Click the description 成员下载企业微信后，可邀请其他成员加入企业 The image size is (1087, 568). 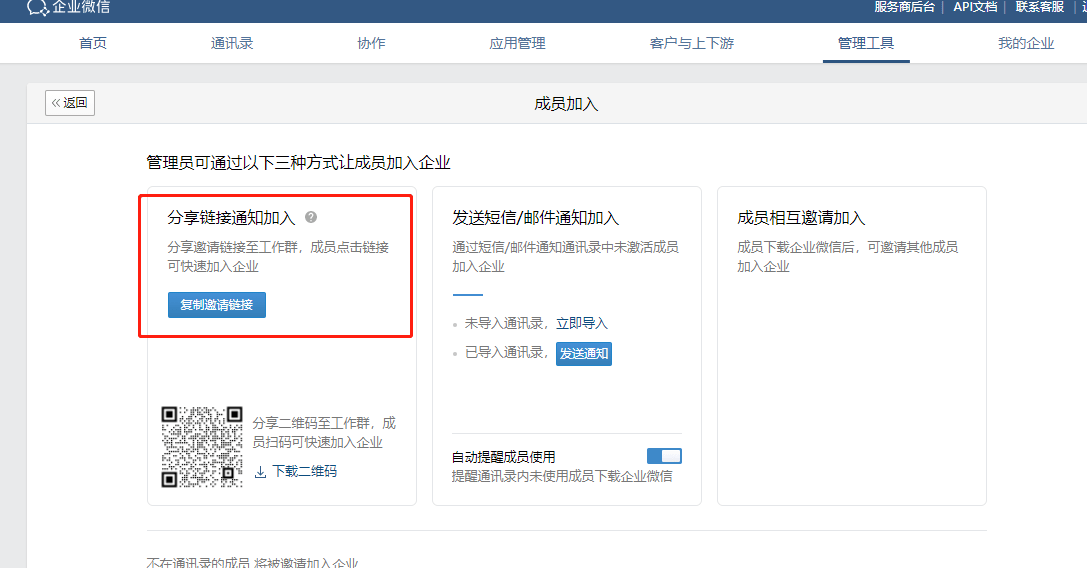coord(847,257)
